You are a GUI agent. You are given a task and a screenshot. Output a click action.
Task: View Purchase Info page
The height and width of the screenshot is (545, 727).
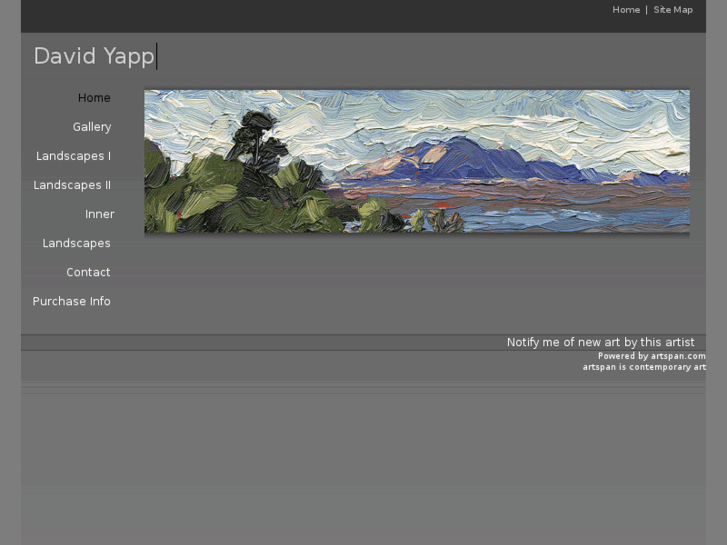click(71, 301)
